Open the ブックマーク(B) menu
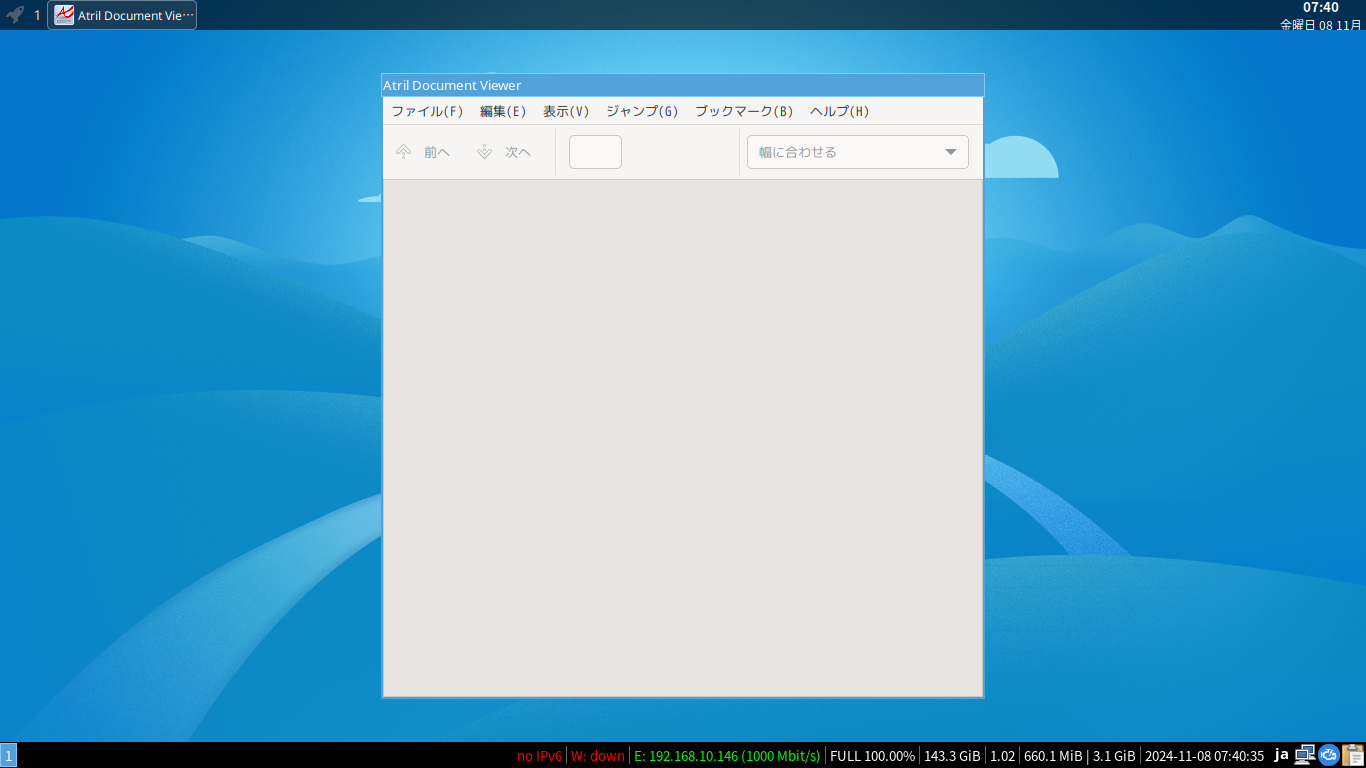 (744, 111)
